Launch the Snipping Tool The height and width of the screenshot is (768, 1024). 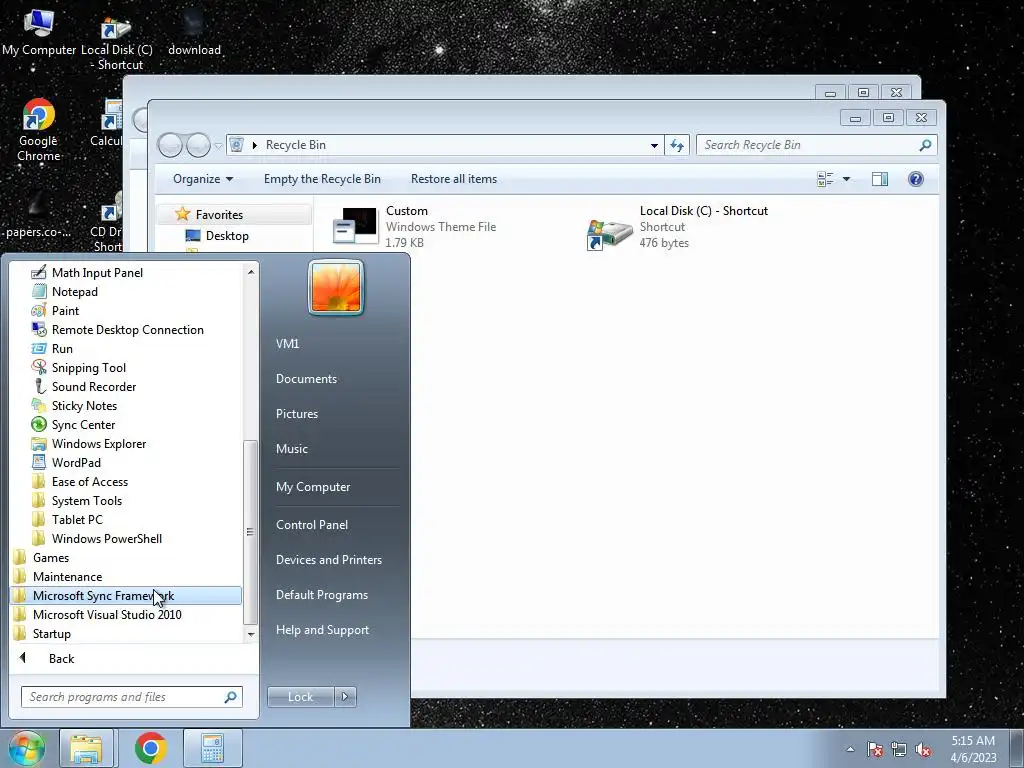pos(88,367)
